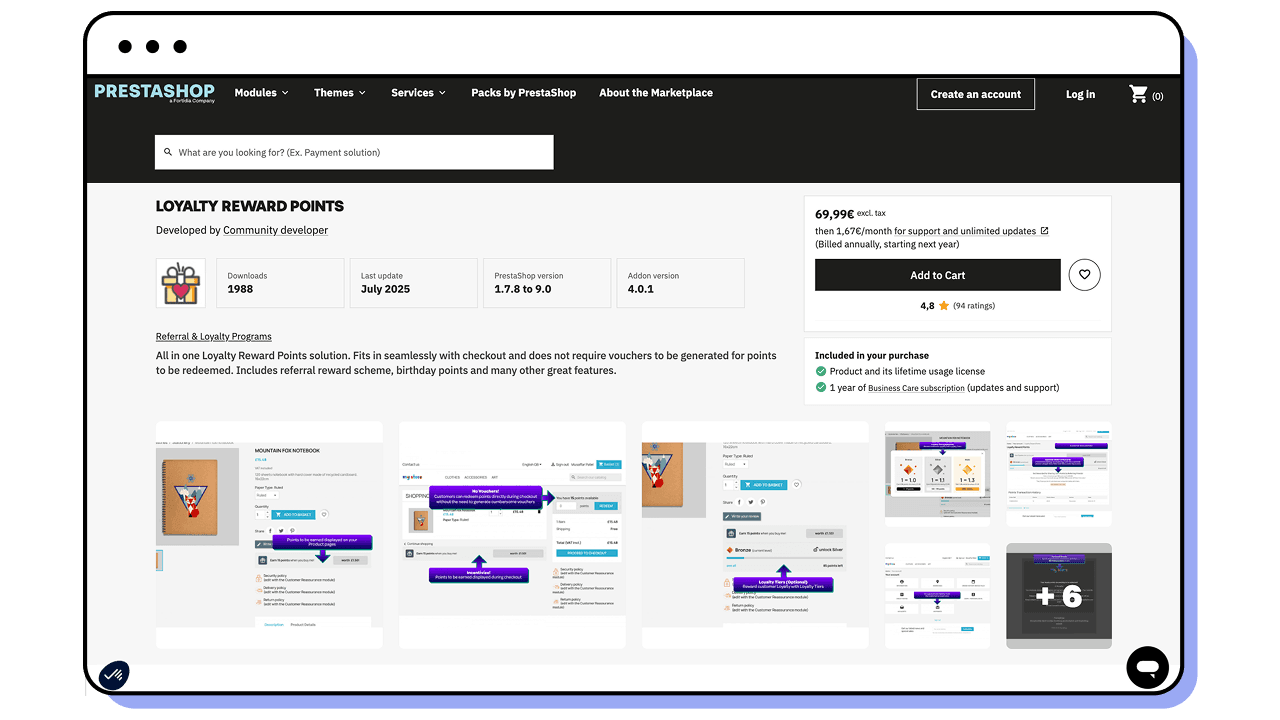
Task: Show the +6 more screenshots thumbnail
Action: pos(1058,596)
